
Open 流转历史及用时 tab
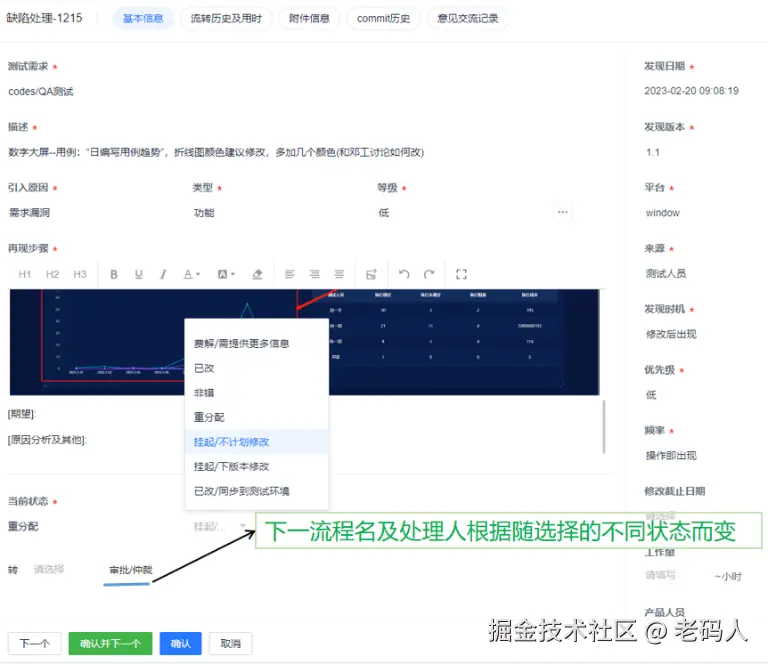(226, 19)
